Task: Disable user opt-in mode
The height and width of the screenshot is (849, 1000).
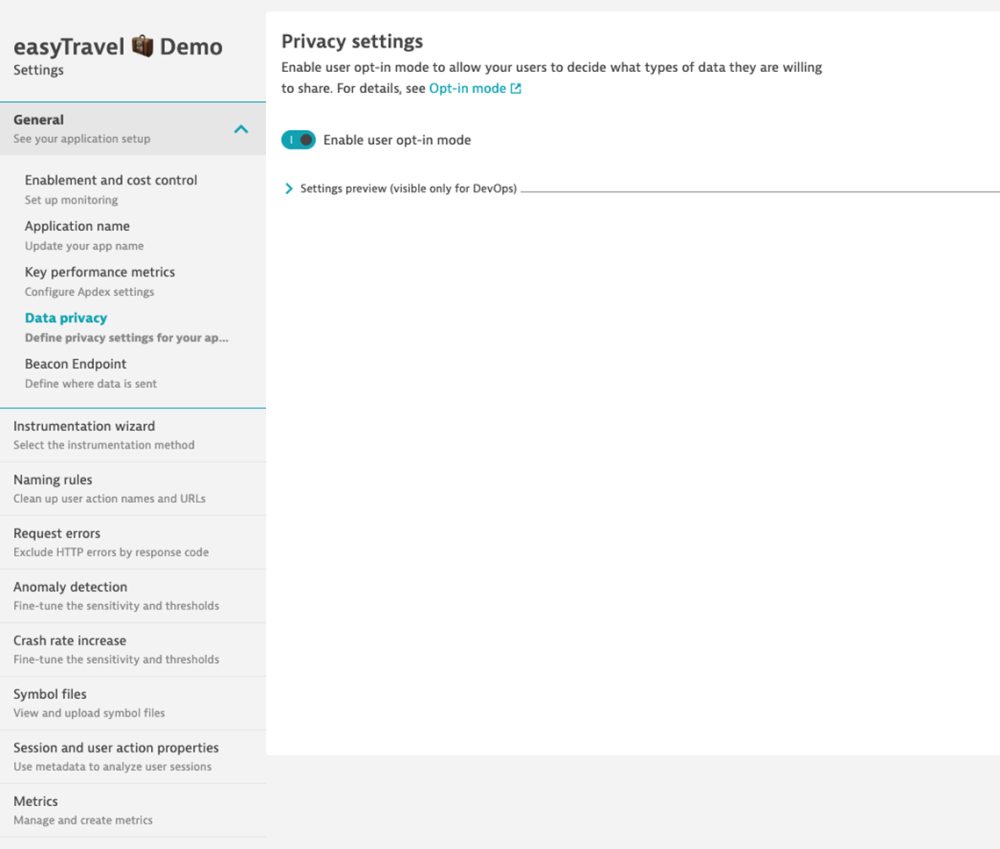Action: point(298,140)
